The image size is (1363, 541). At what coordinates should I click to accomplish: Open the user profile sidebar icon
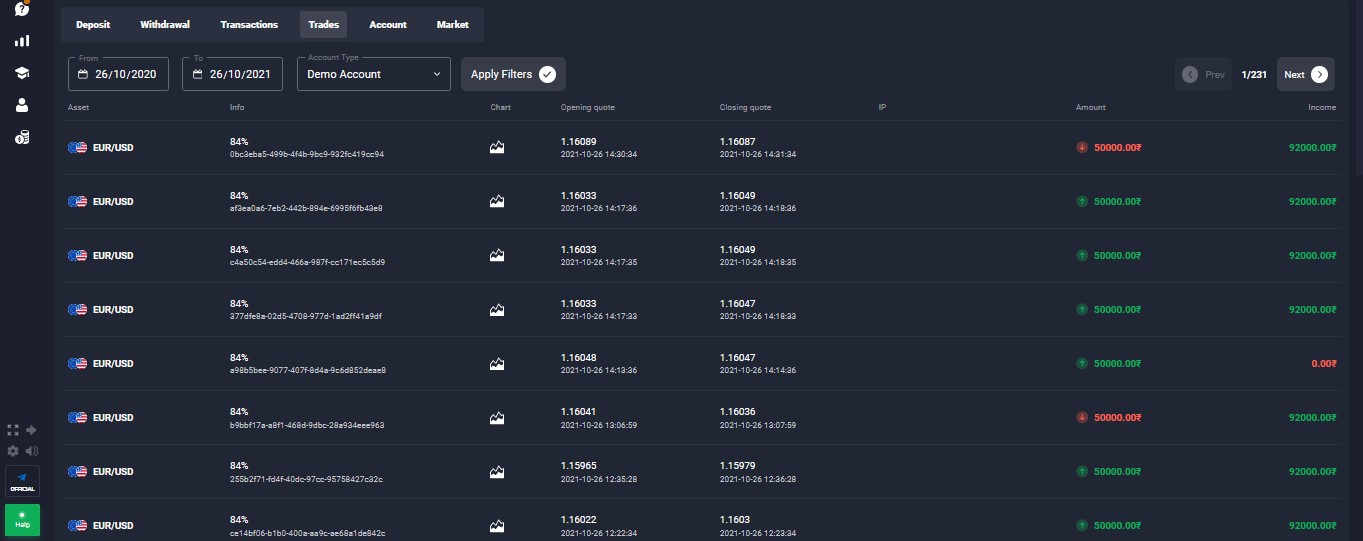(x=22, y=105)
